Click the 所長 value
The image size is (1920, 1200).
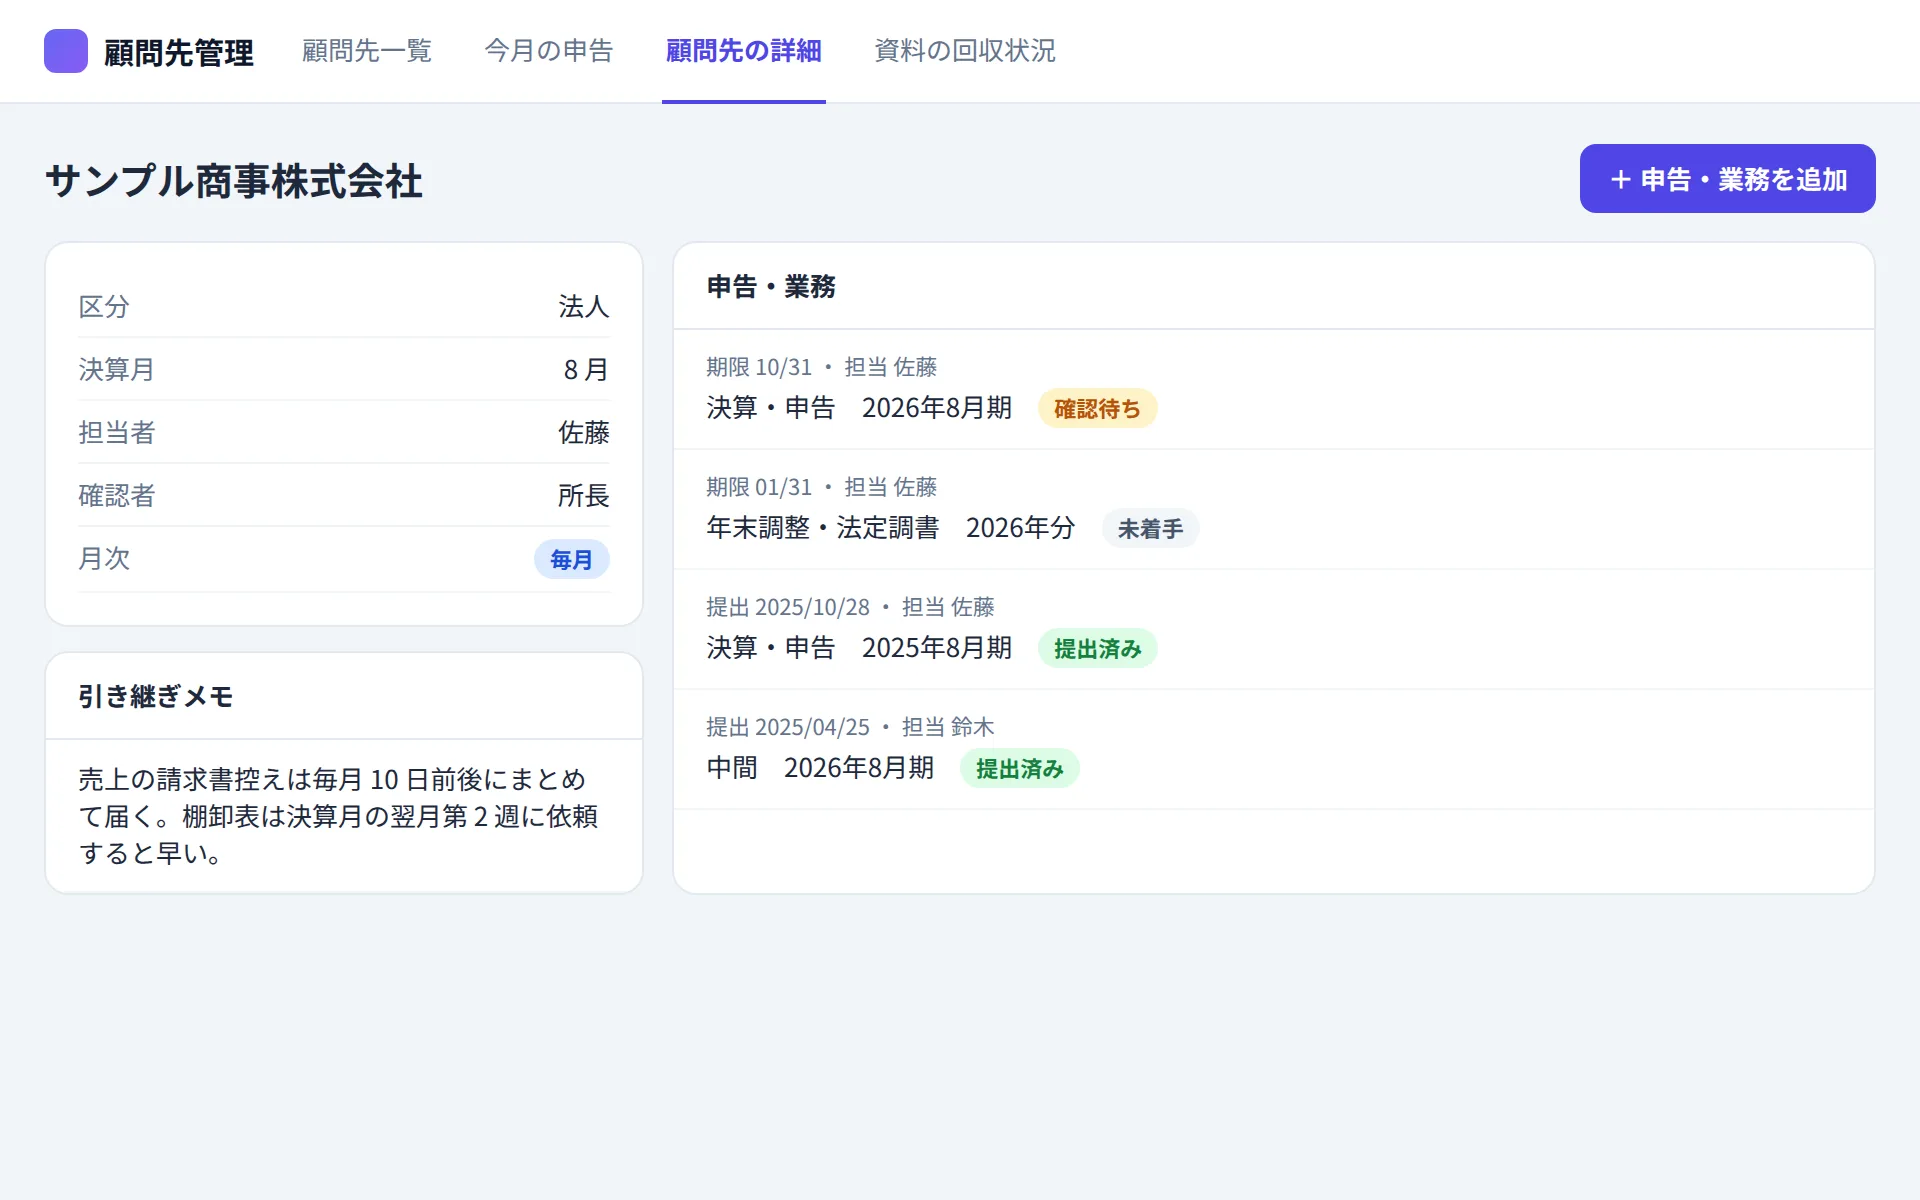[584, 496]
